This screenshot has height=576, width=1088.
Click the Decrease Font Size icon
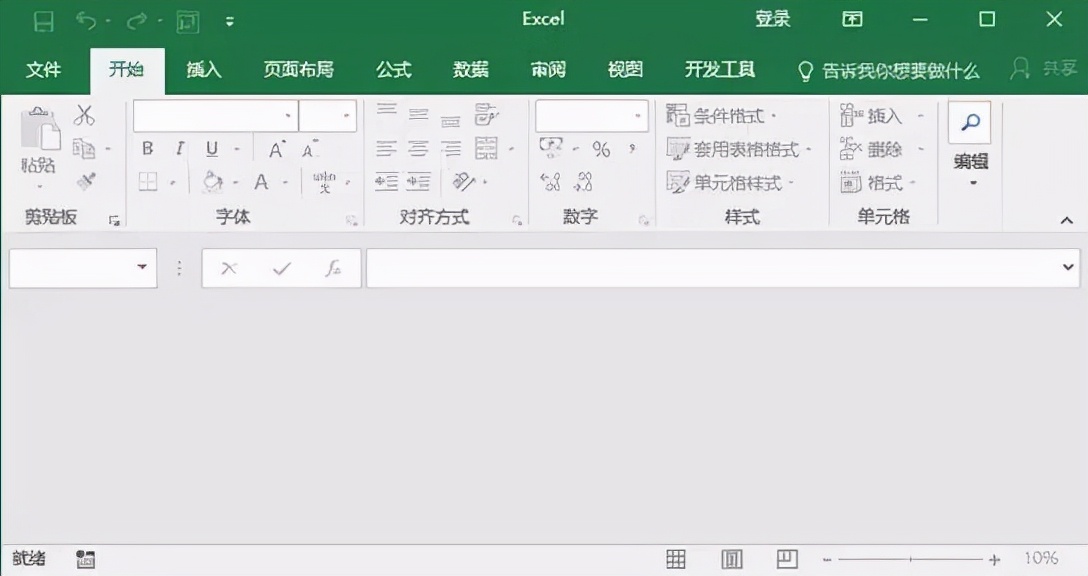[309, 149]
